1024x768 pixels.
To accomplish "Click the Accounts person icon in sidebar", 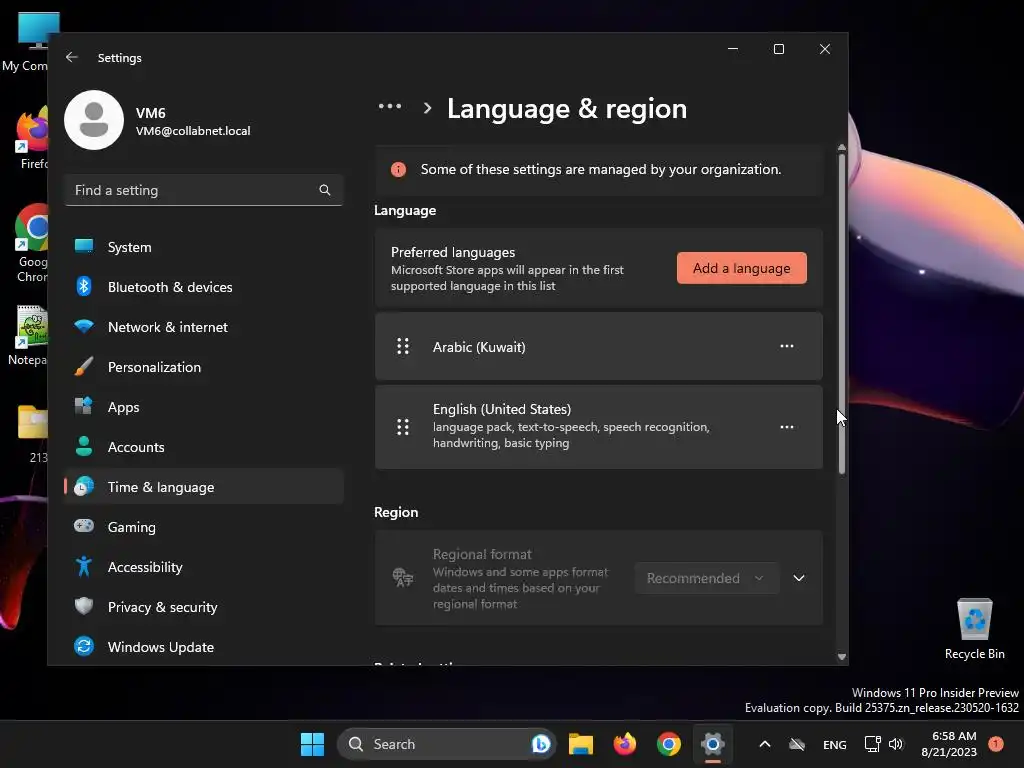I will click(84, 446).
